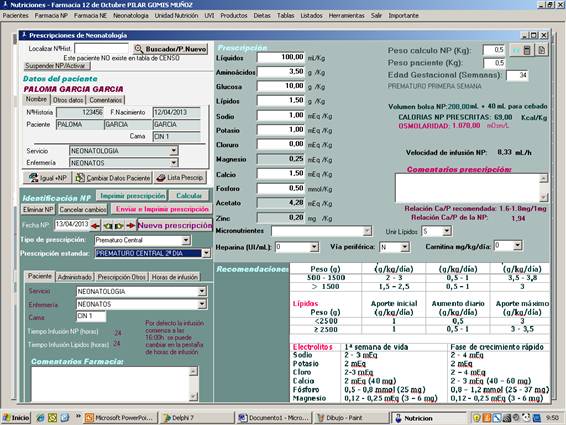Click the magnifier Buscador/P.Nuevo button

tap(170, 49)
